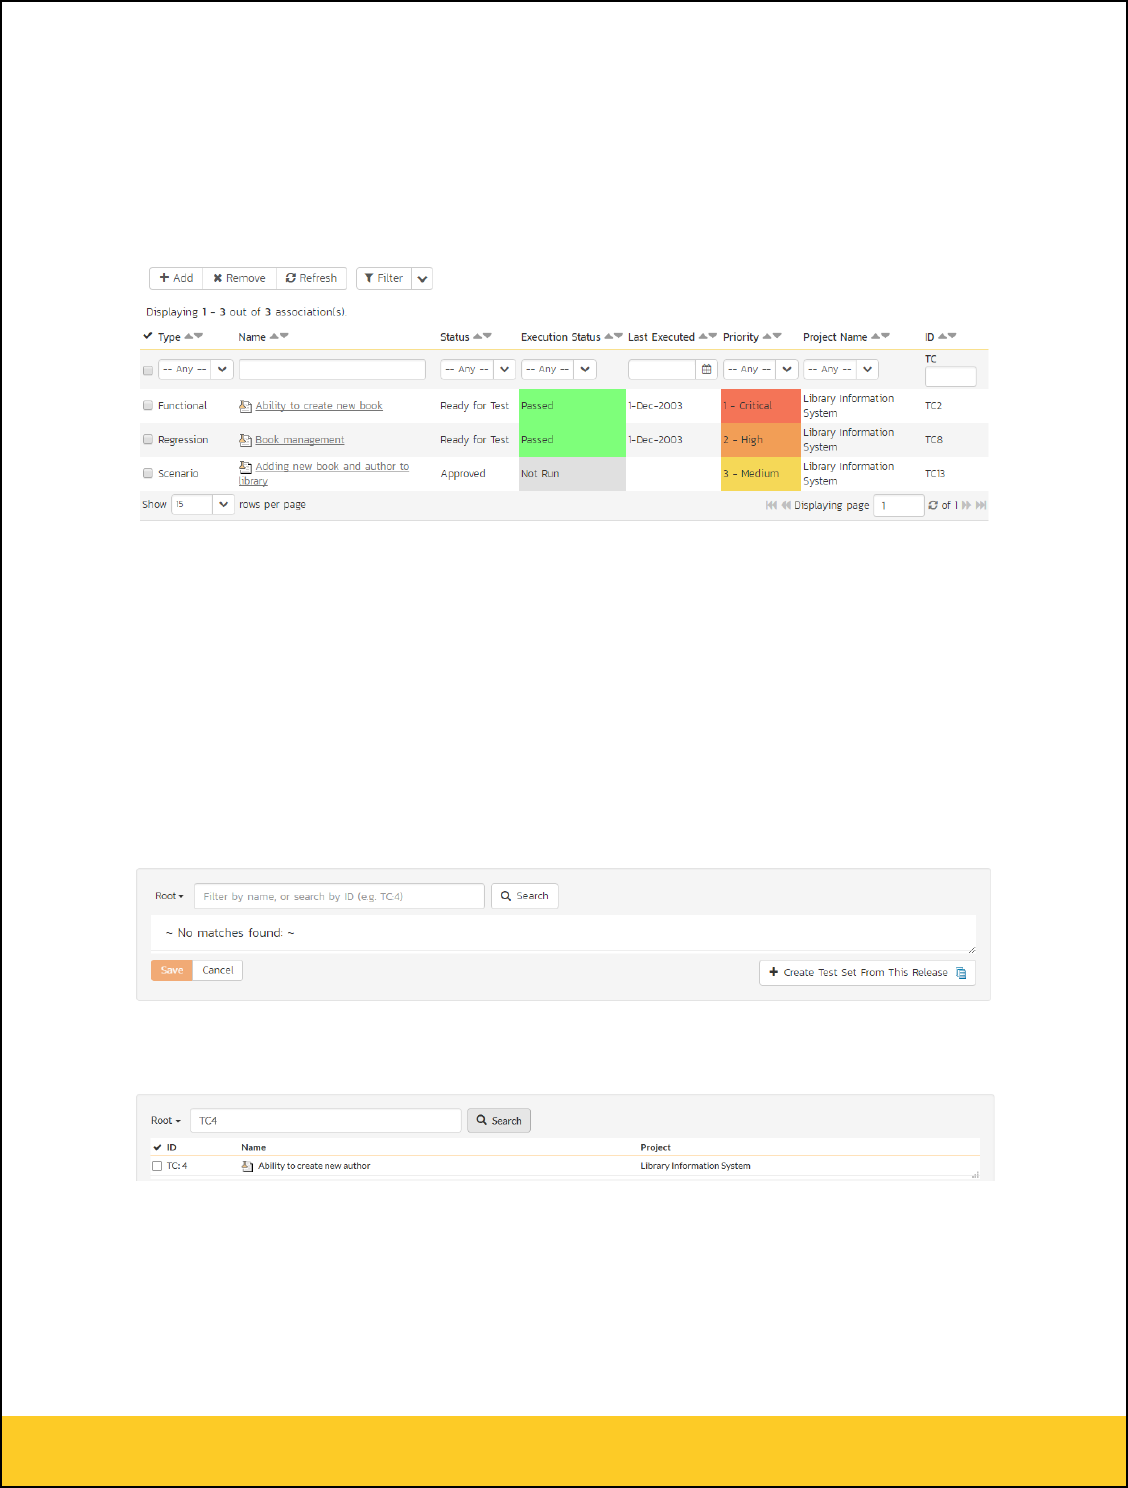The image size is (1128, 1488).
Task: Click the 2 - High priority cell
Action: pyautogui.click(x=761, y=440)
